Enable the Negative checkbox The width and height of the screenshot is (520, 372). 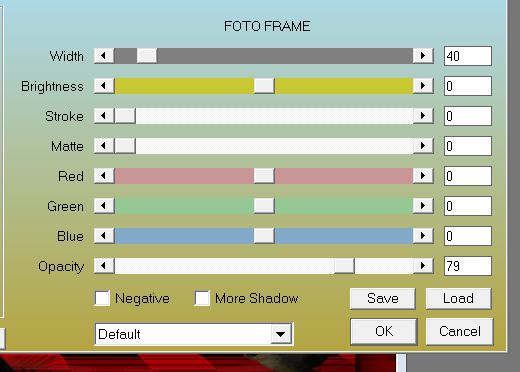pos(102,298)
